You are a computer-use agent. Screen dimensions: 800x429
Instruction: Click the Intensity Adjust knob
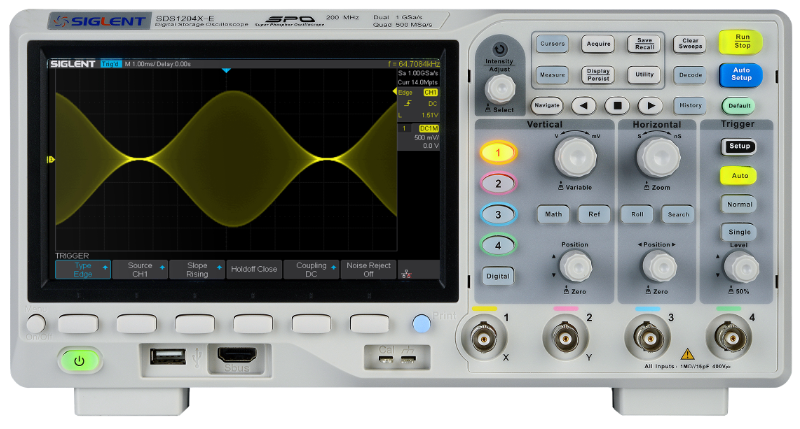(x=500, y=89)
